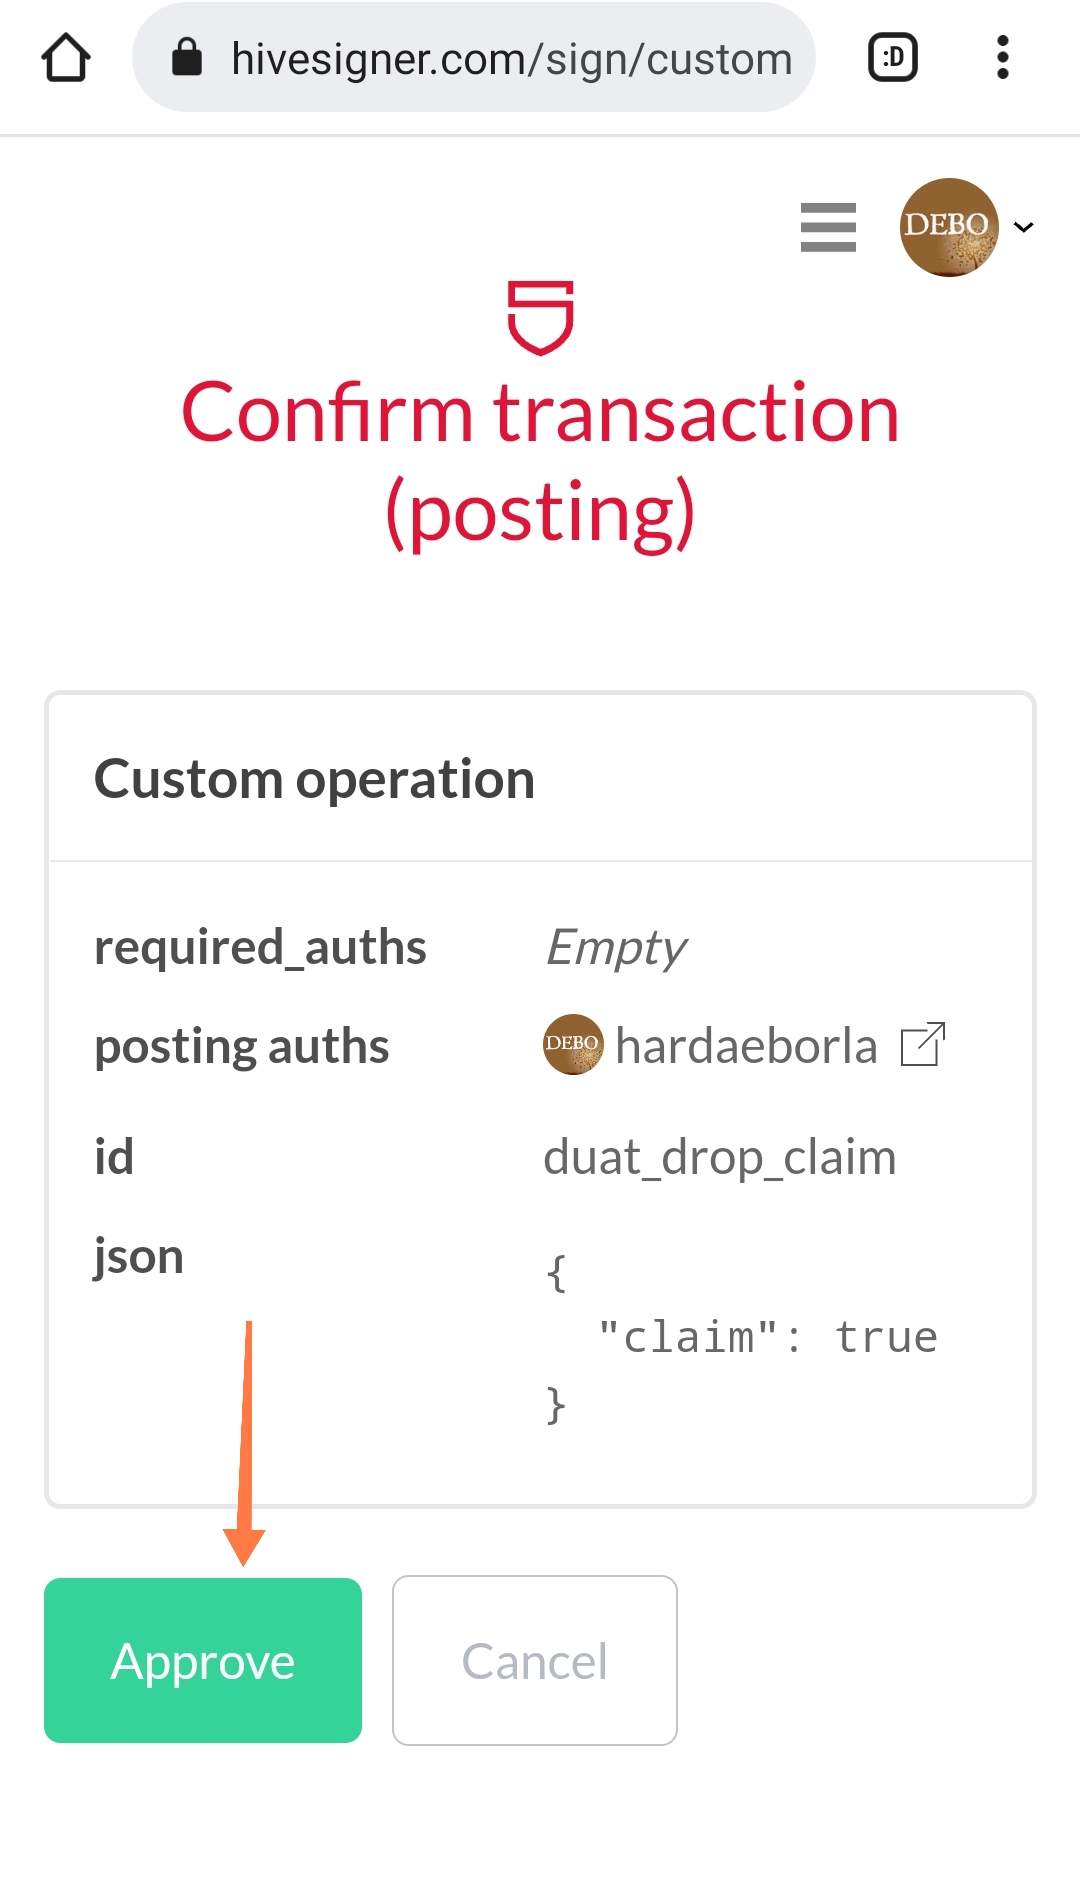Open the browser three-dot menu
Screen dimensions: 1080x1889
pyautogui.click(x=1003, y=58)
